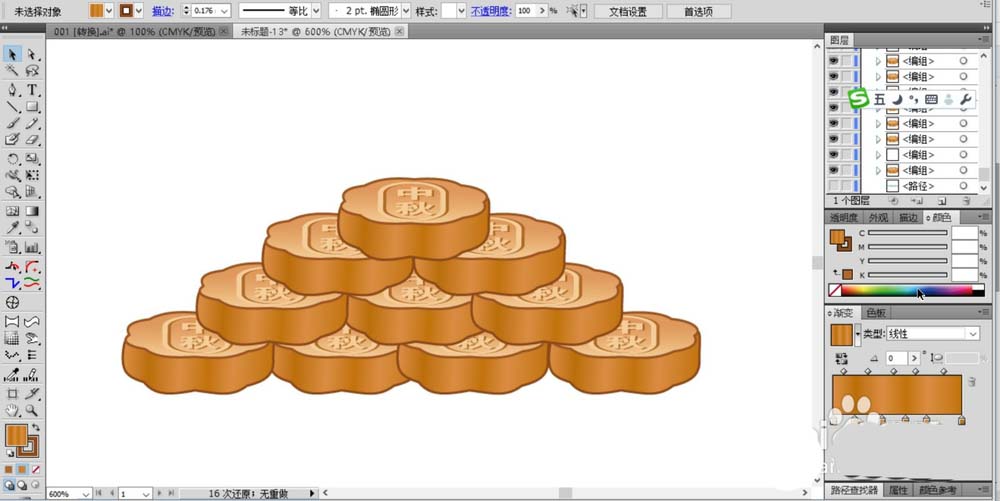This screenshot has width=1000, height=501.
Task: Open the 色板 panel tab
Action: [876, 313]
